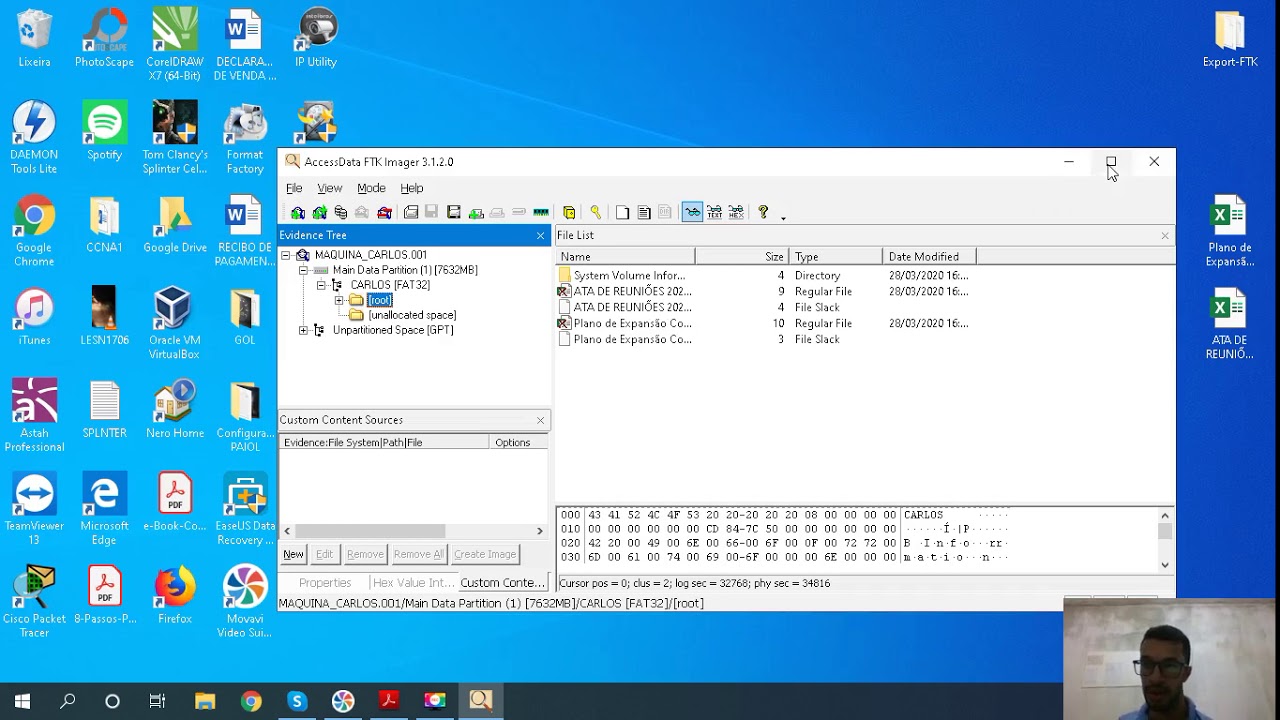
Task: Click the Verify Drive/Image toolbar icon
Action: (x=519, y=212)
